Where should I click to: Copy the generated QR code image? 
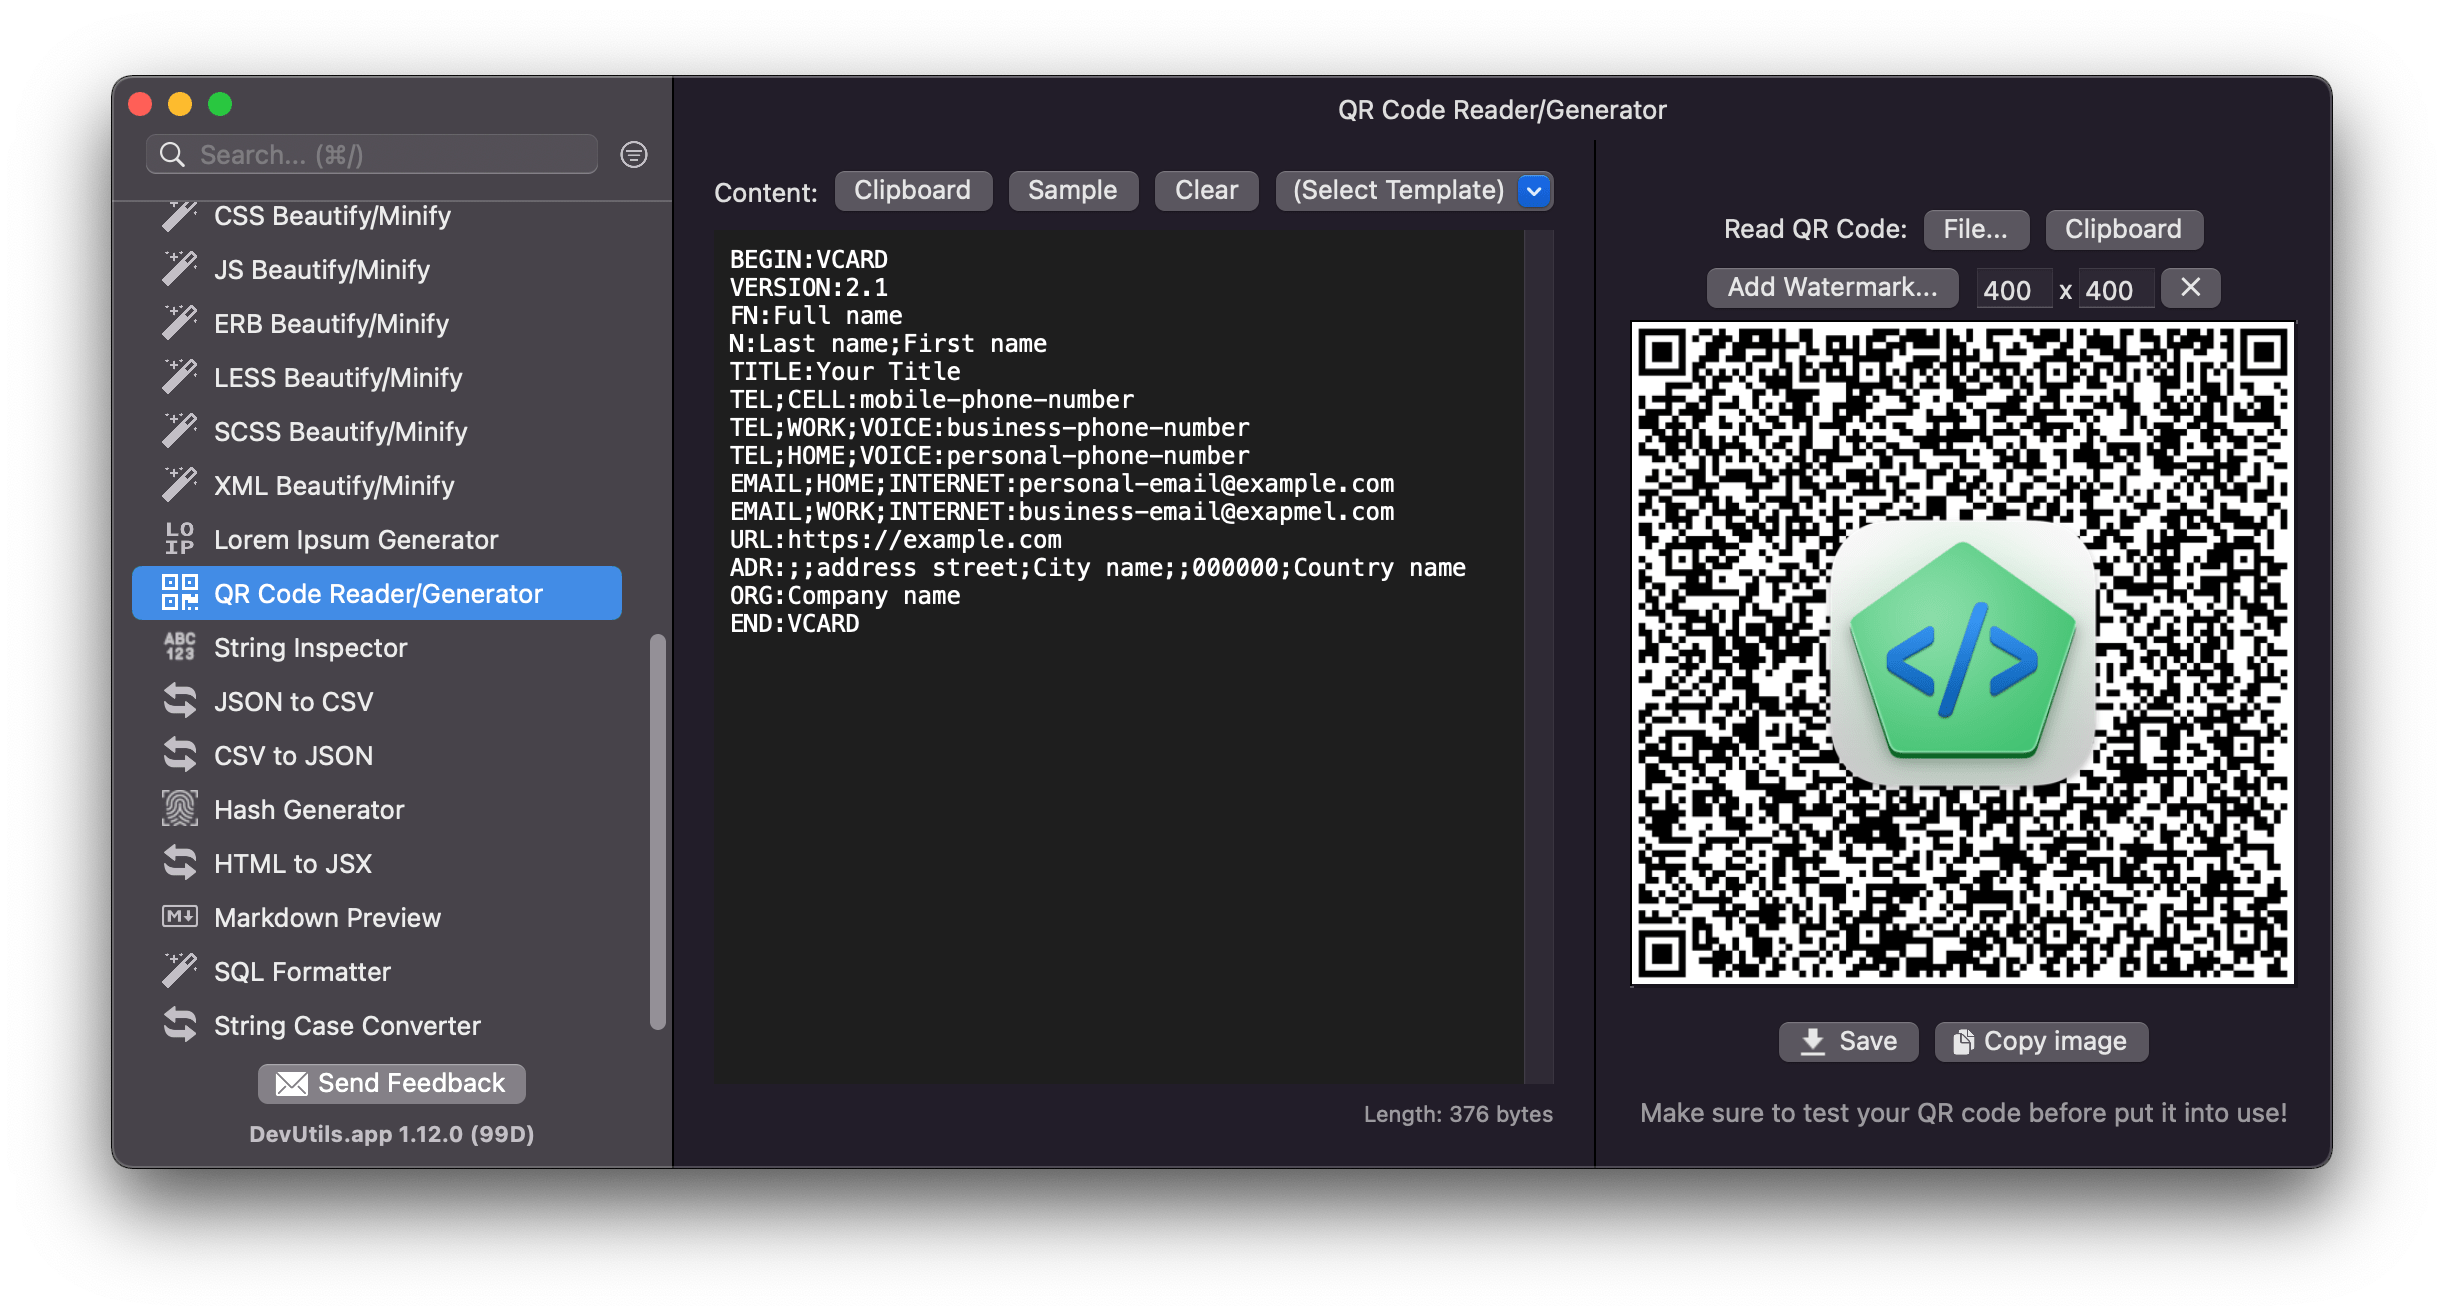[x=2041, y=1041]
